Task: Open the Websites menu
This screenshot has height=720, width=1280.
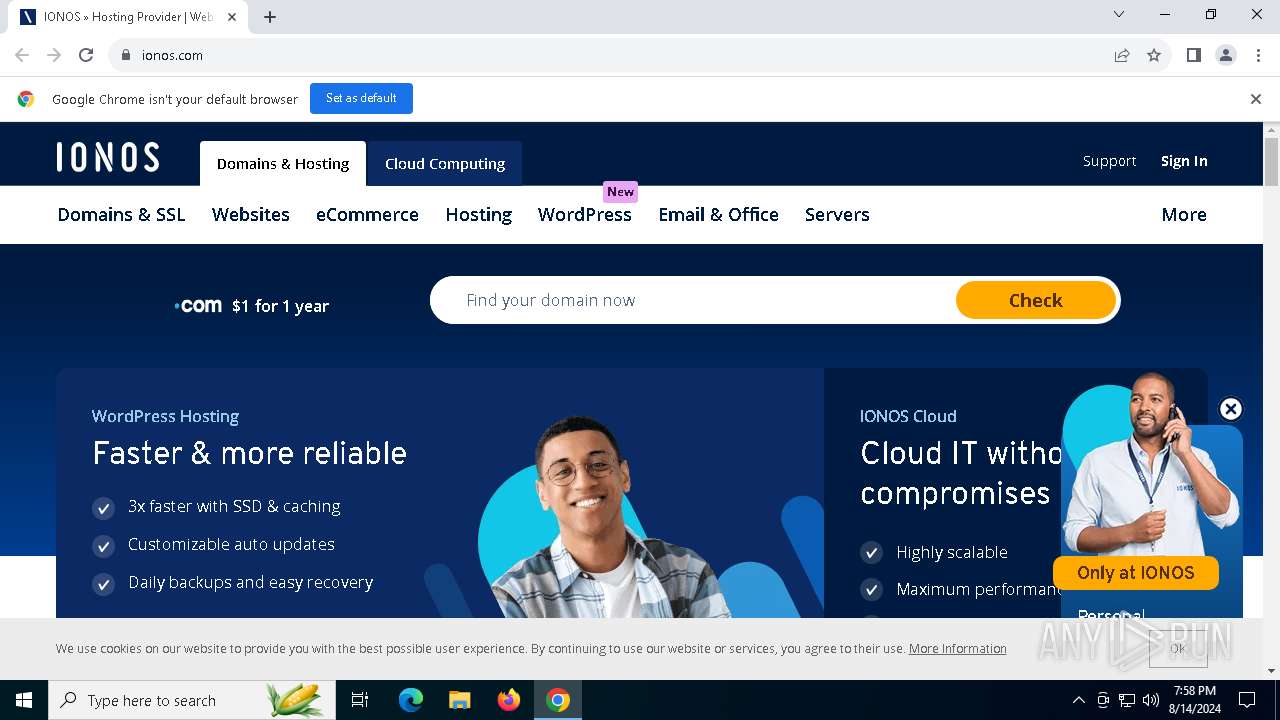Action: pyautogui.click(x=251, y=214)
